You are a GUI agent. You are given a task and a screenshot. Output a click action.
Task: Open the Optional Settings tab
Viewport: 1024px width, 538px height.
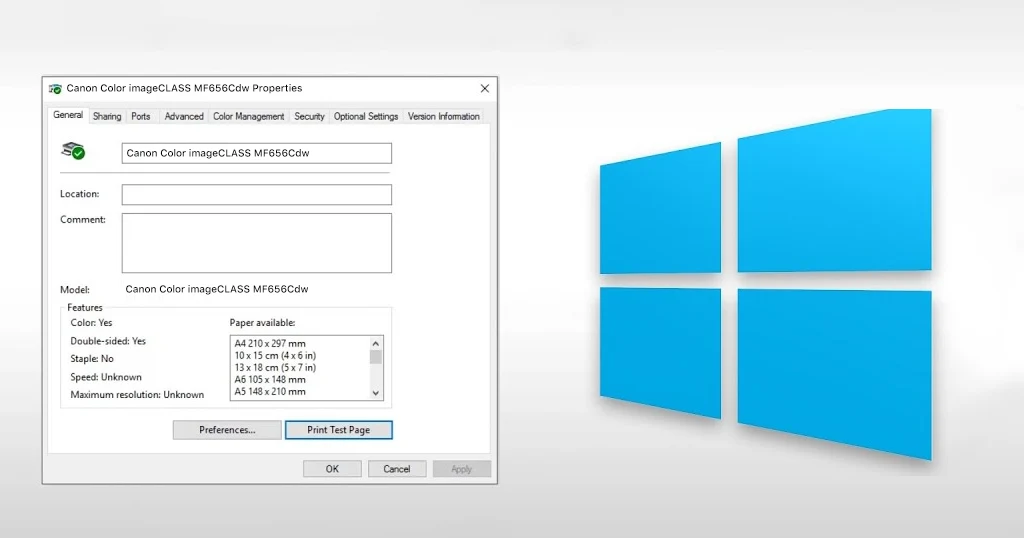pos(366,116)
